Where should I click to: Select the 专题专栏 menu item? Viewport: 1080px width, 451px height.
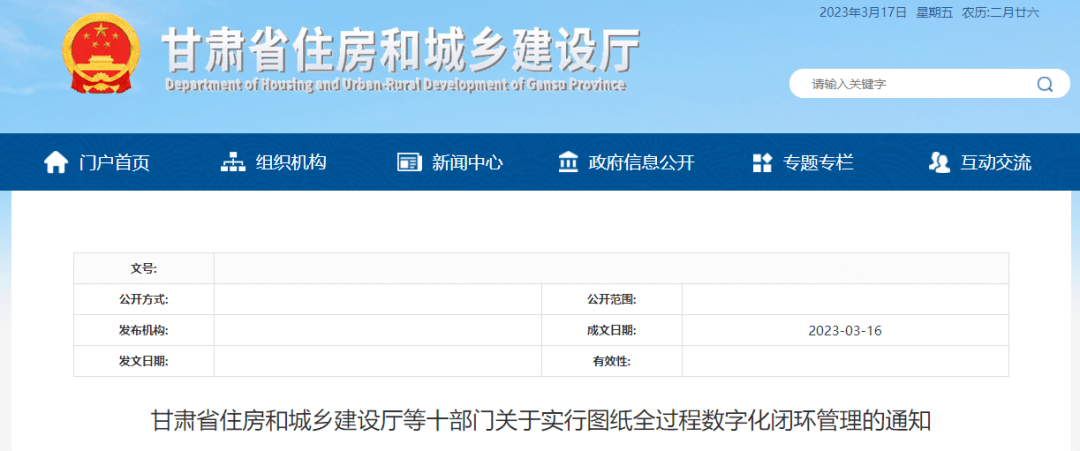click(818, 163)
